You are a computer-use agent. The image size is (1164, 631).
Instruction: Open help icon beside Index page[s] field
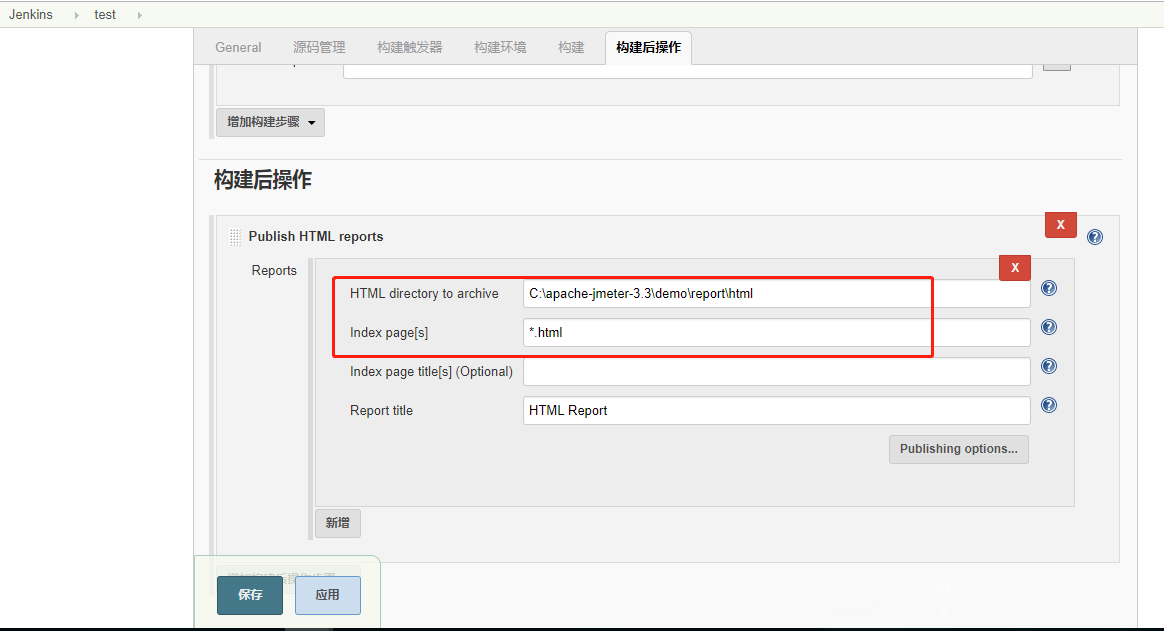pos(1048,327)
